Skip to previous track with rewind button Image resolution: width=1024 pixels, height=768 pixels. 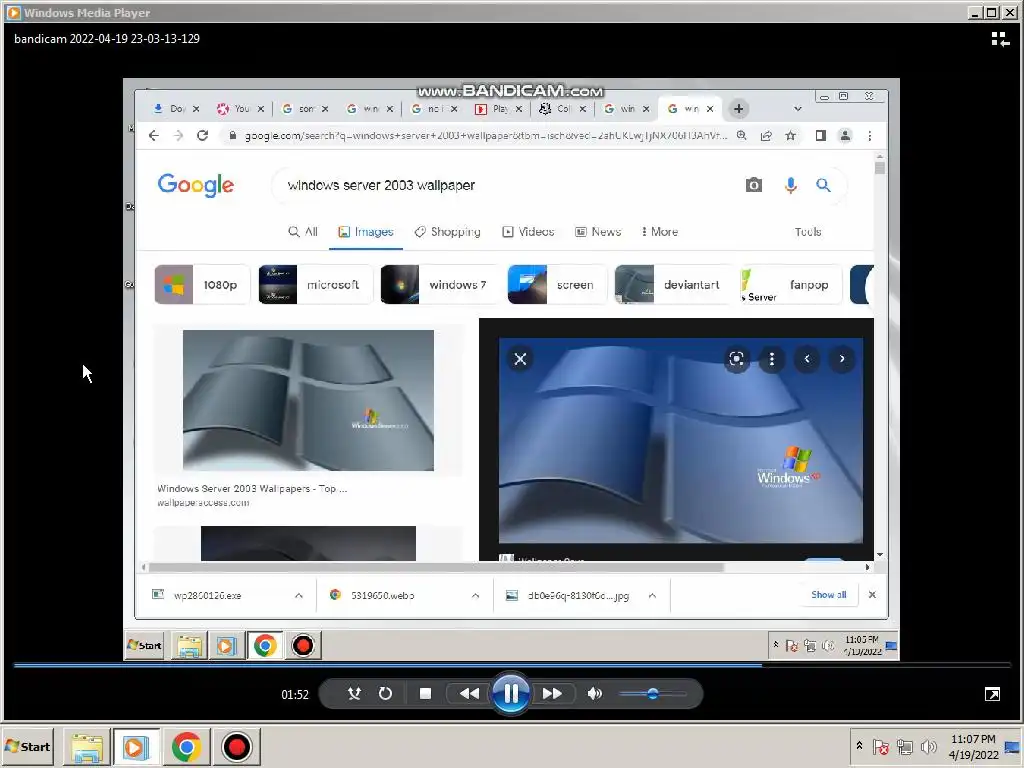469,694
